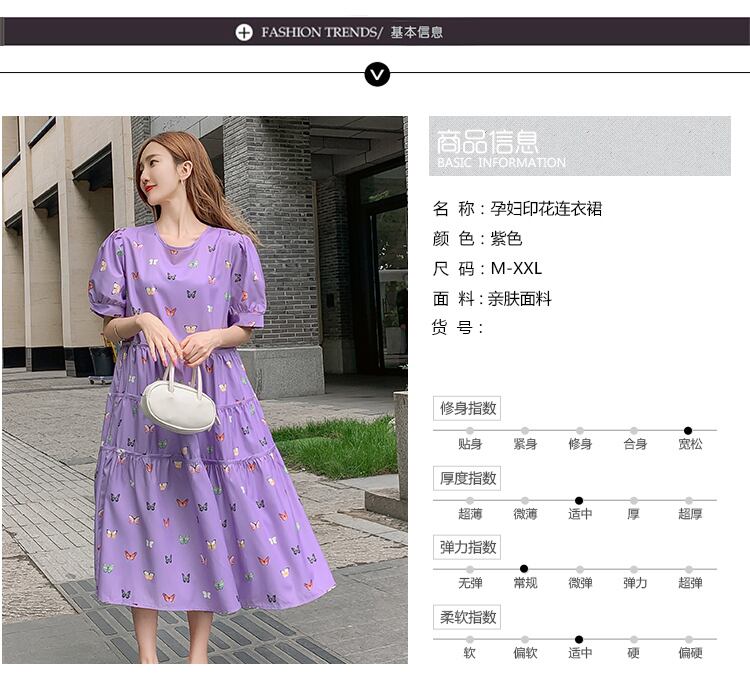Image resolution: width=750 pixels, height=691 pixels.
Task: Click the black down-chevron circle icon
Action: pos(377,74)
